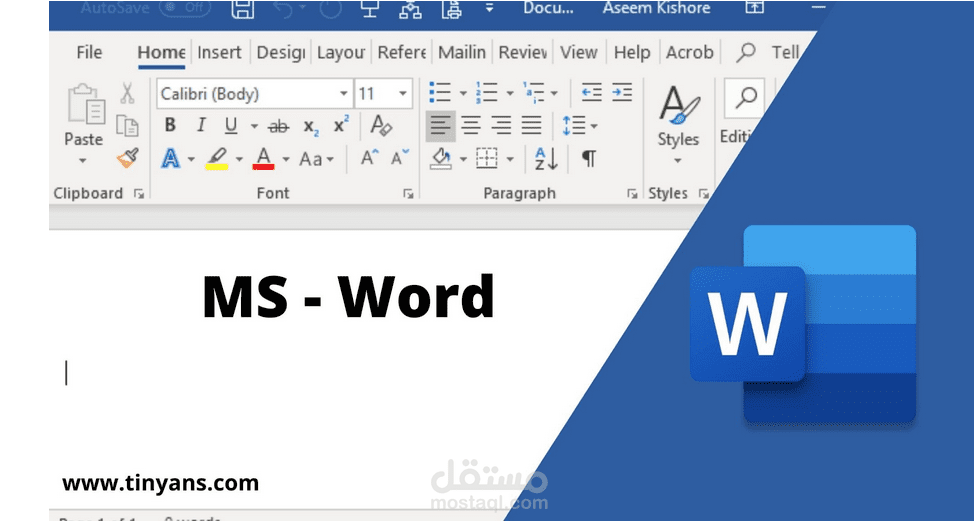The width and height of the screenshot is (979, 523).
Task: Switch to the Insert tab
Action: tap(219, 52)
